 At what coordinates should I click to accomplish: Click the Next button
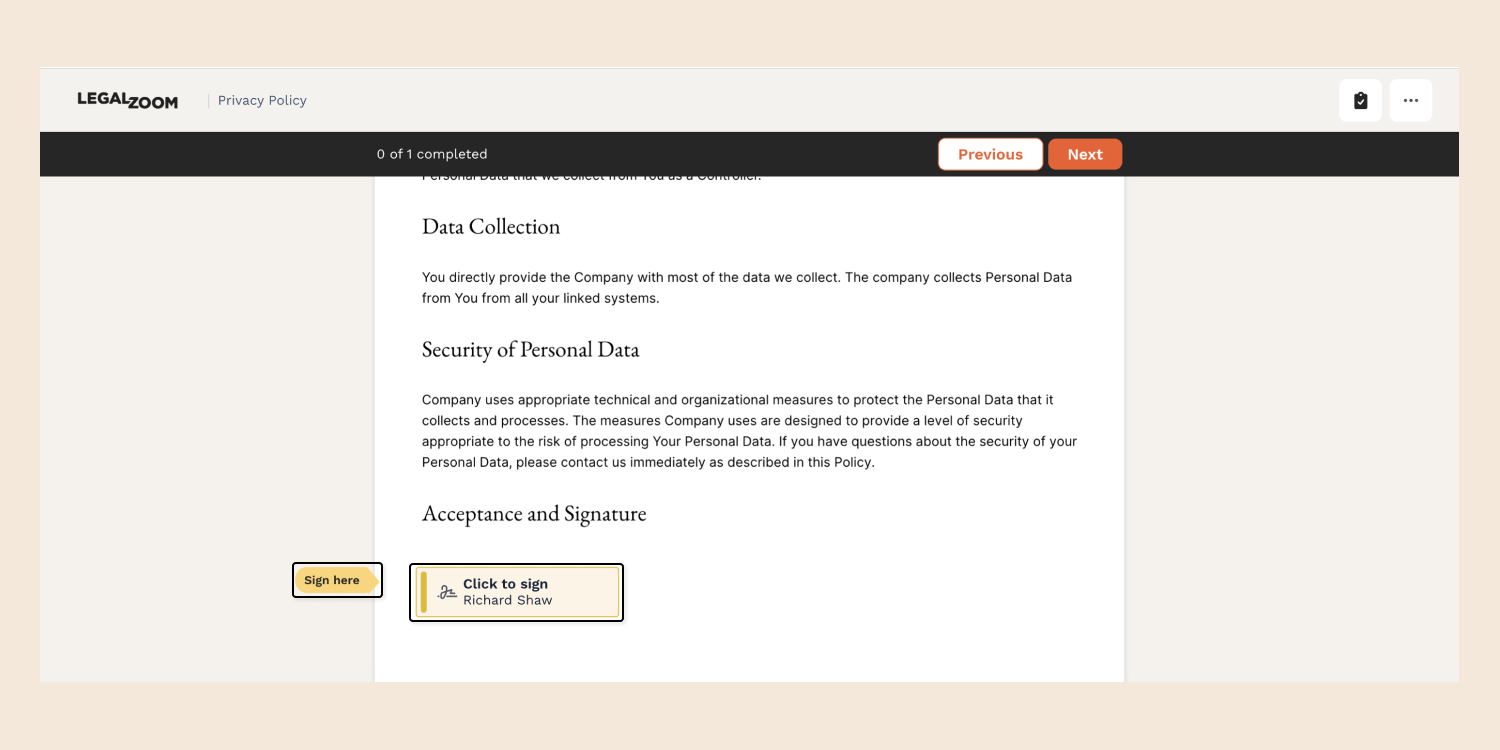click(1085, 154)
